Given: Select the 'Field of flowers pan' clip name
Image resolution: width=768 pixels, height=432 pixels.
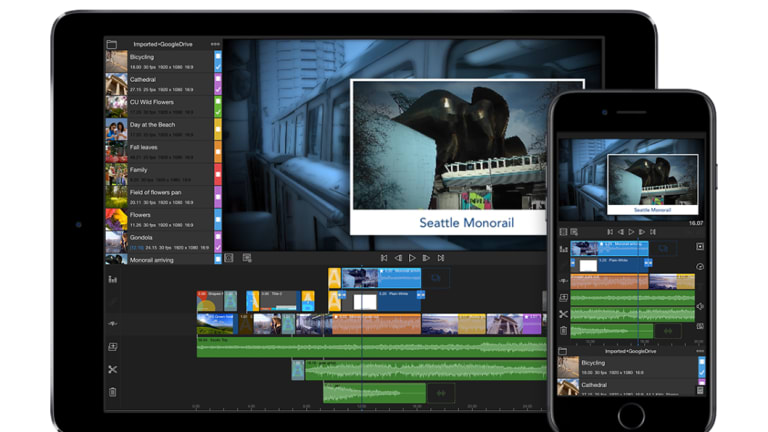Looking at the screenshot, I should pyautogui.click(x=155, y=192).
